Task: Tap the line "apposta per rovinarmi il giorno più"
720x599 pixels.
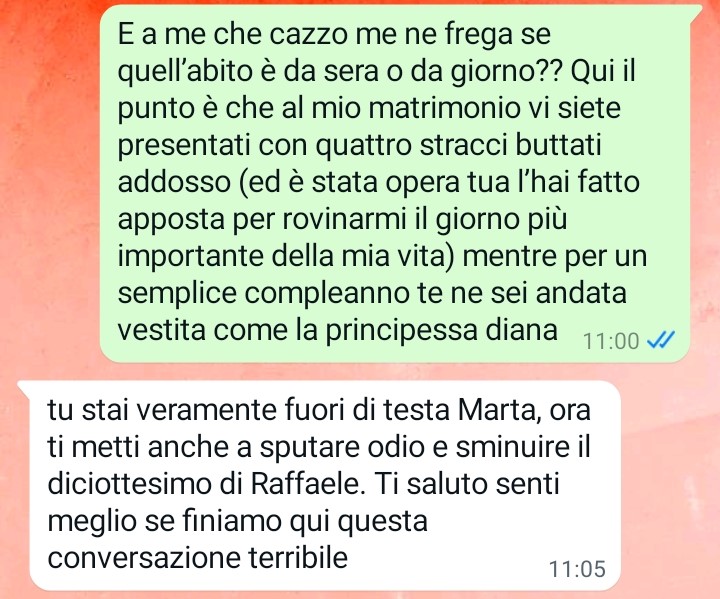Action: point(343,220)
